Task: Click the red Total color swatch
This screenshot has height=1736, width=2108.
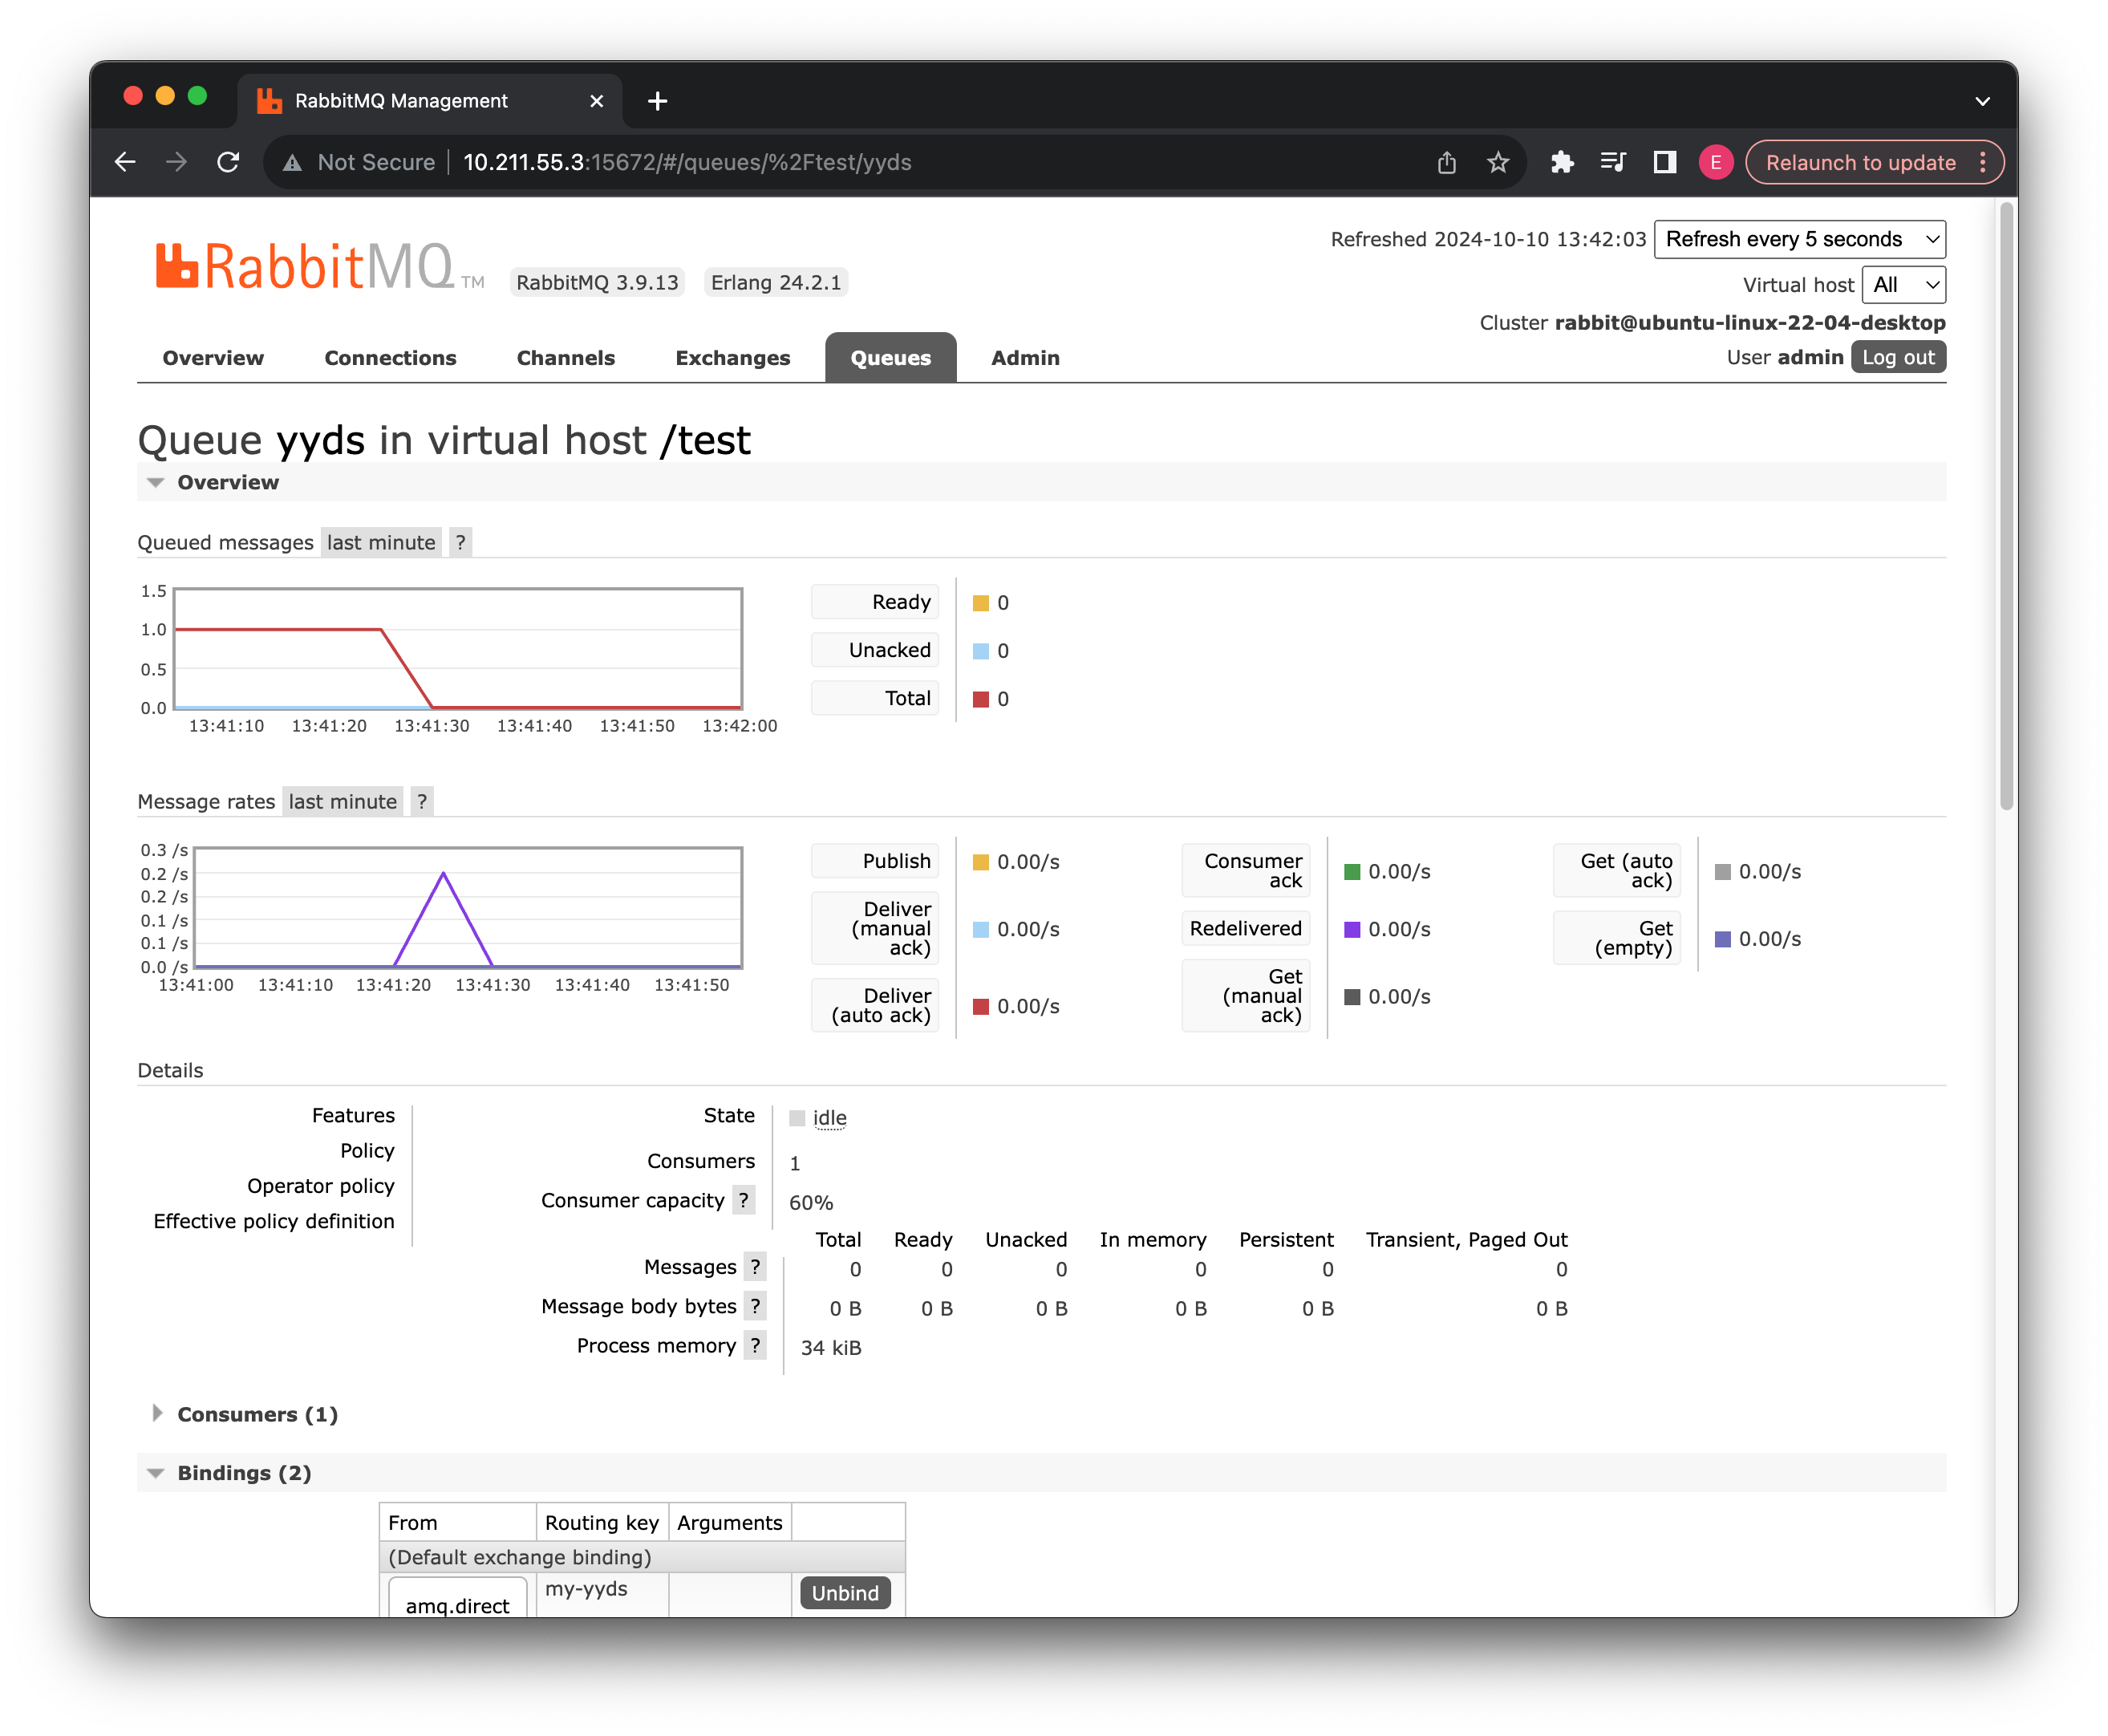Action: pyautogui.click(x=981, y=699)
